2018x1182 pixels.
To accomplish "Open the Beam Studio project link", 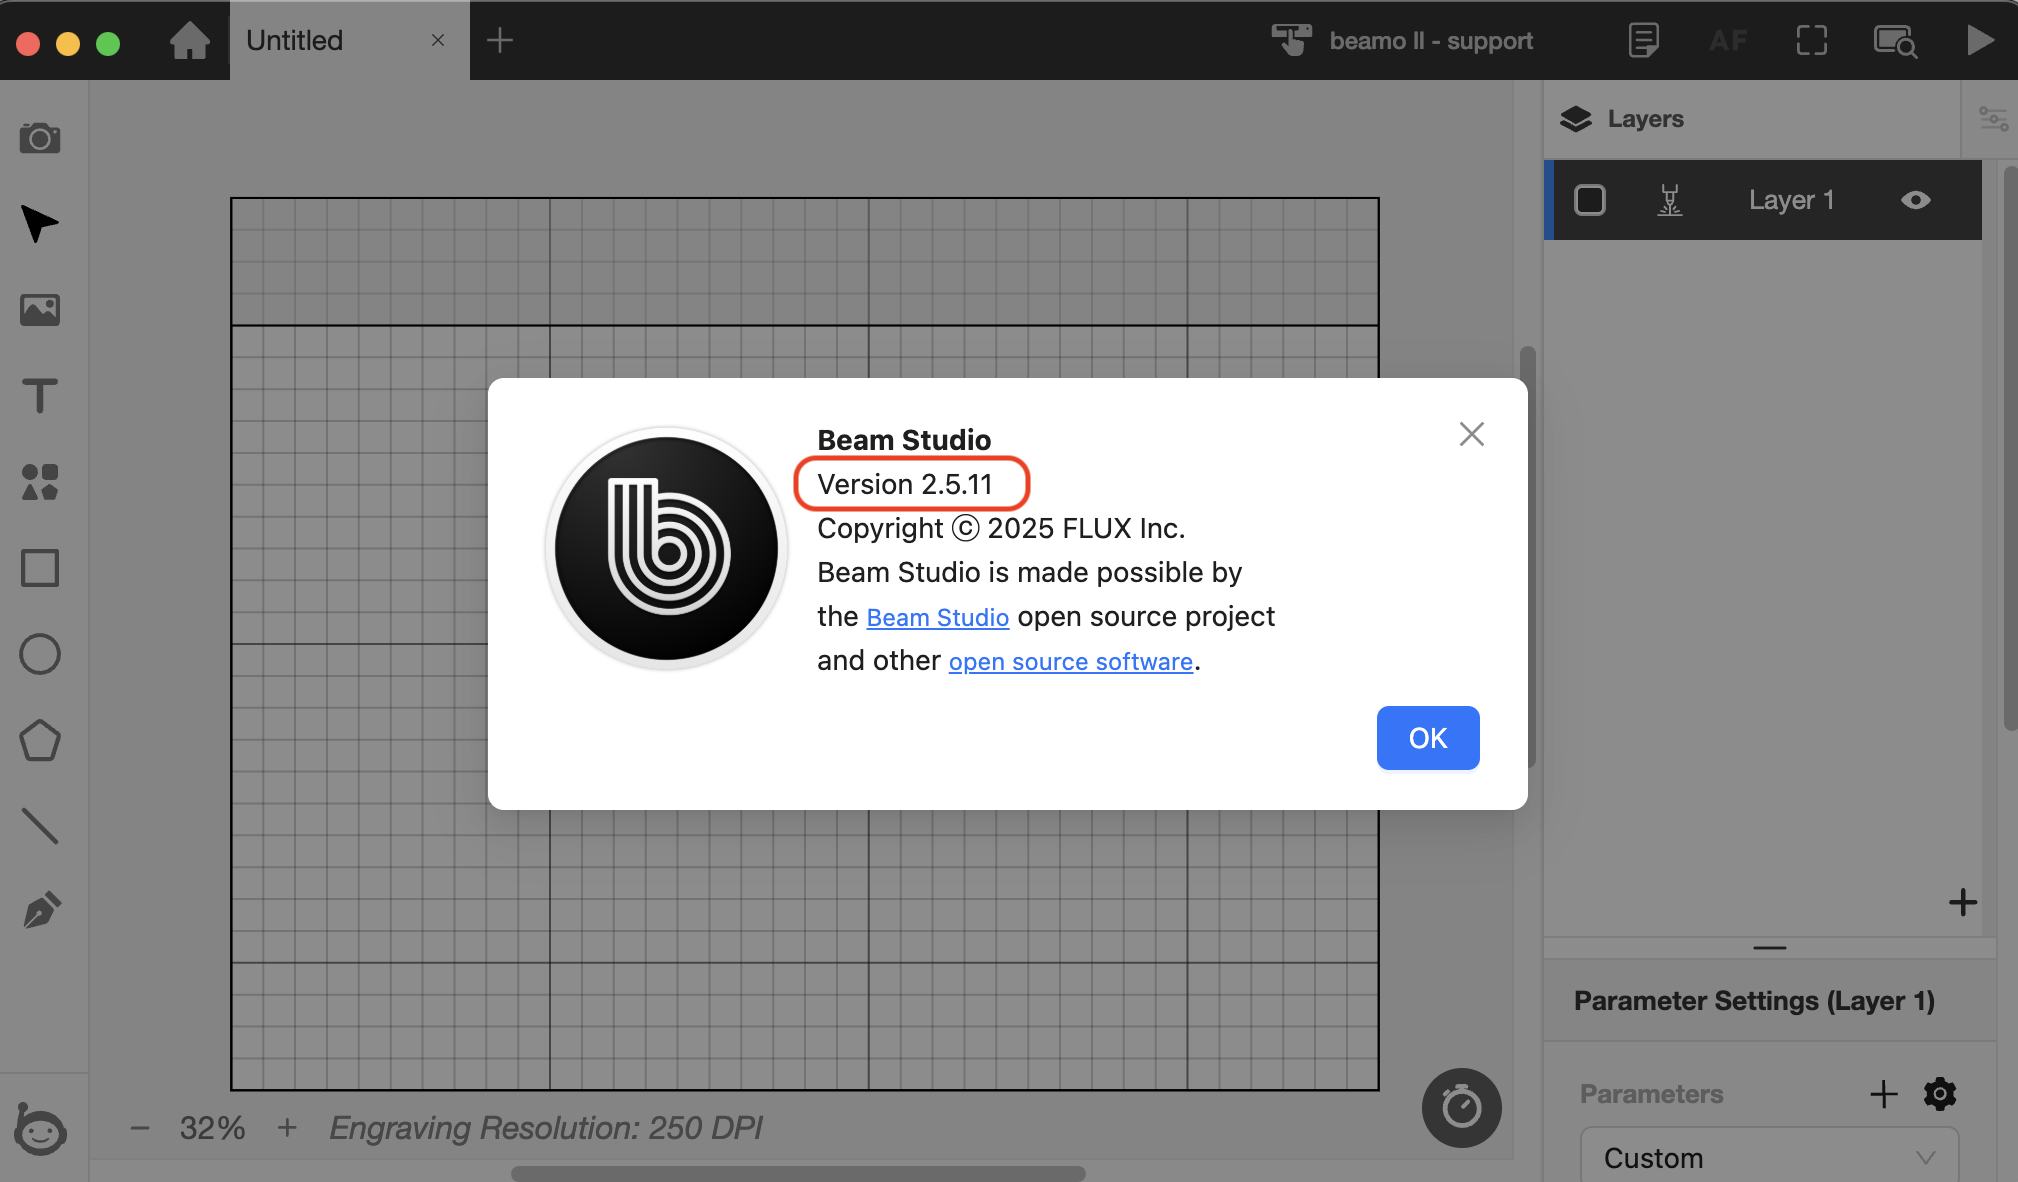I will (937, 618).
